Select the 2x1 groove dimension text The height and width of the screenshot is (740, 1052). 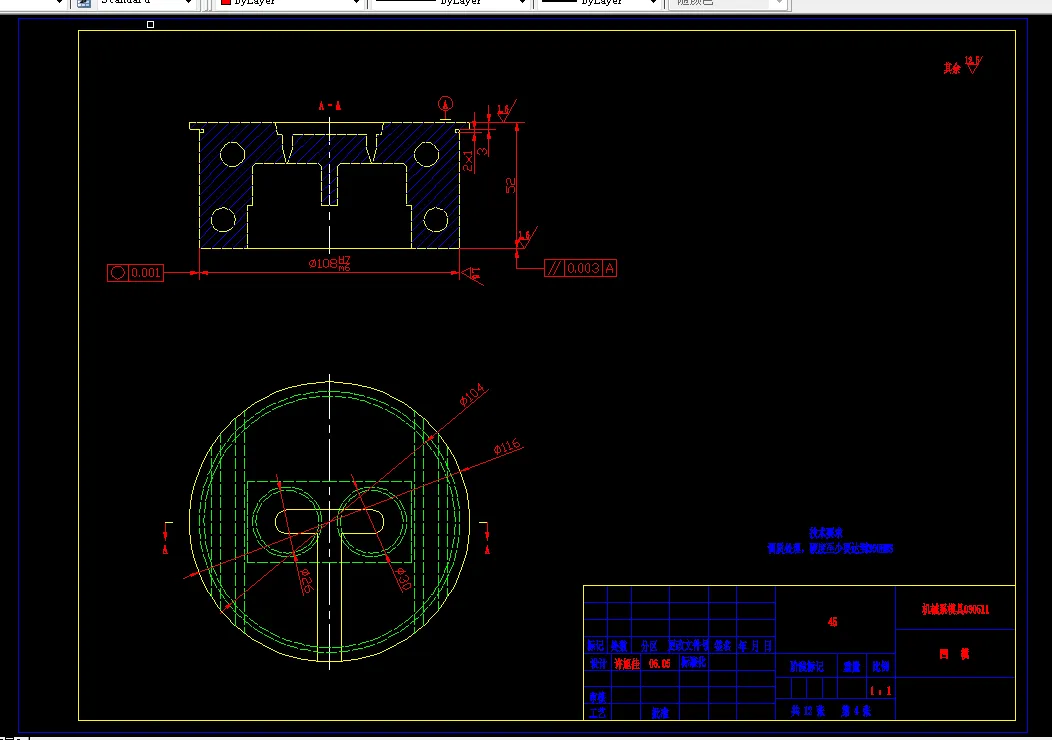coord(468,161)
